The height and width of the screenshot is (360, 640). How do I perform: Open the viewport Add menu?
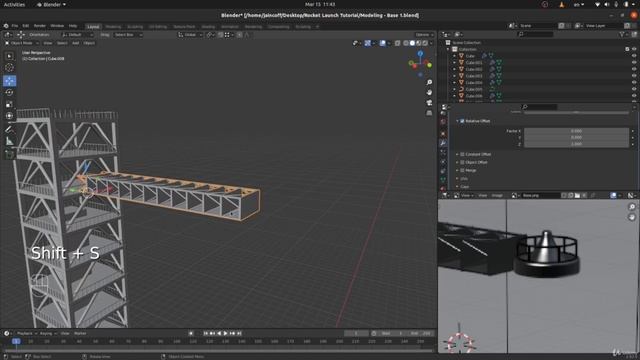pos(76,43)
